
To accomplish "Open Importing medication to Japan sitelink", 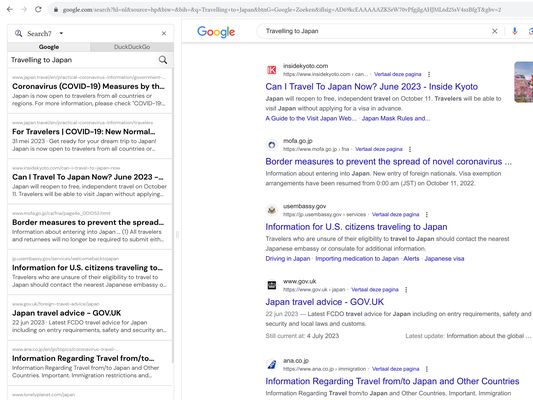I will [x=357, y=259].
